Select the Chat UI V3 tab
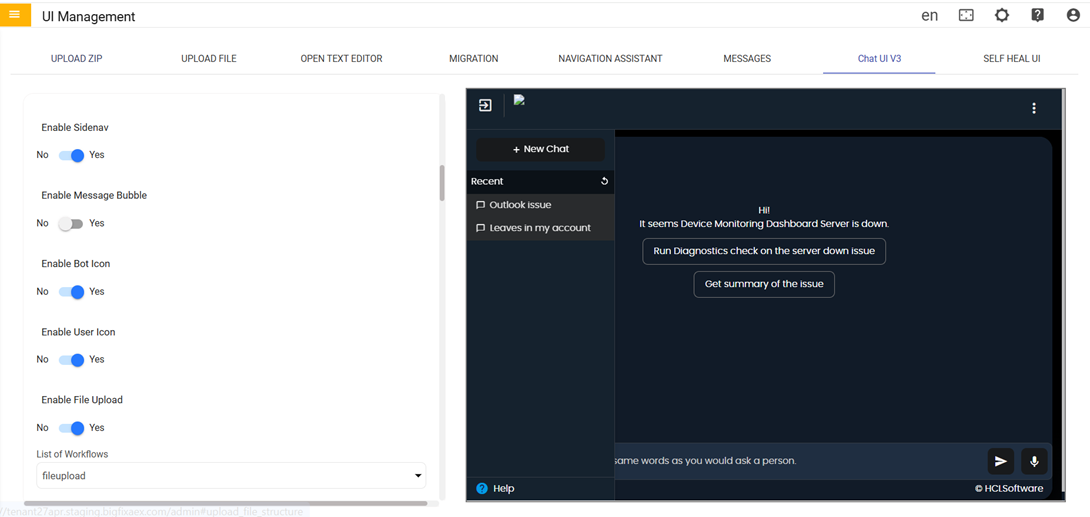The height and width of the screenshot is (517, 1090). coord(879,58)
